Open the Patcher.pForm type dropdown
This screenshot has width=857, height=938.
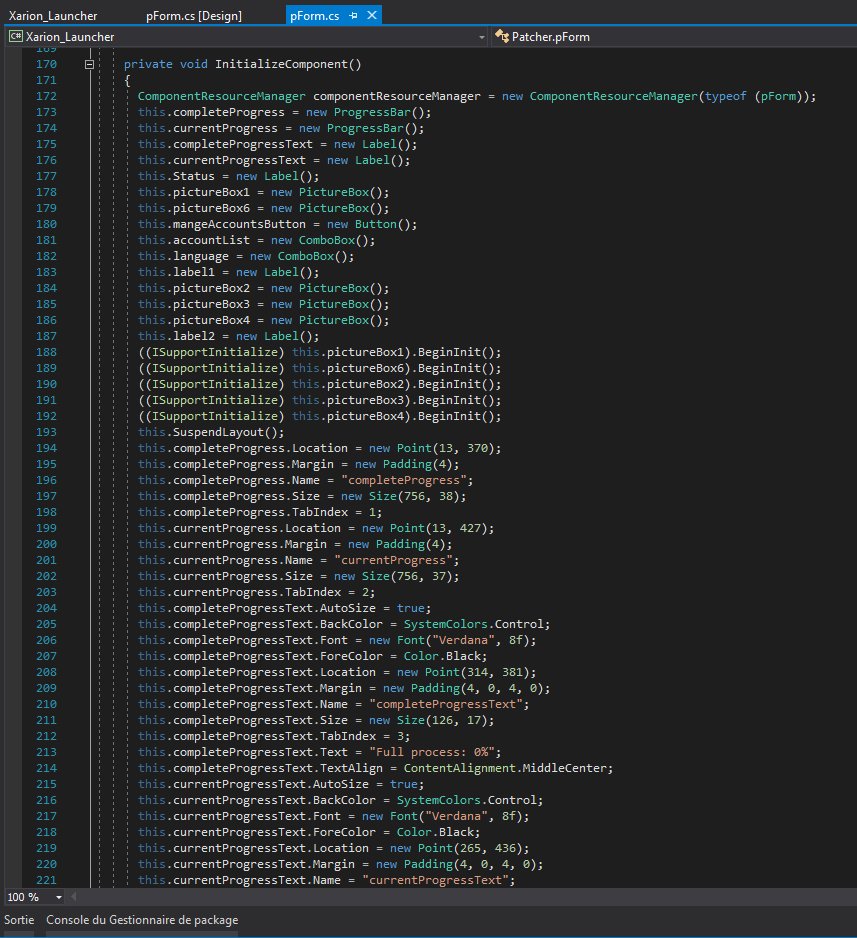[x=675, y=37]
